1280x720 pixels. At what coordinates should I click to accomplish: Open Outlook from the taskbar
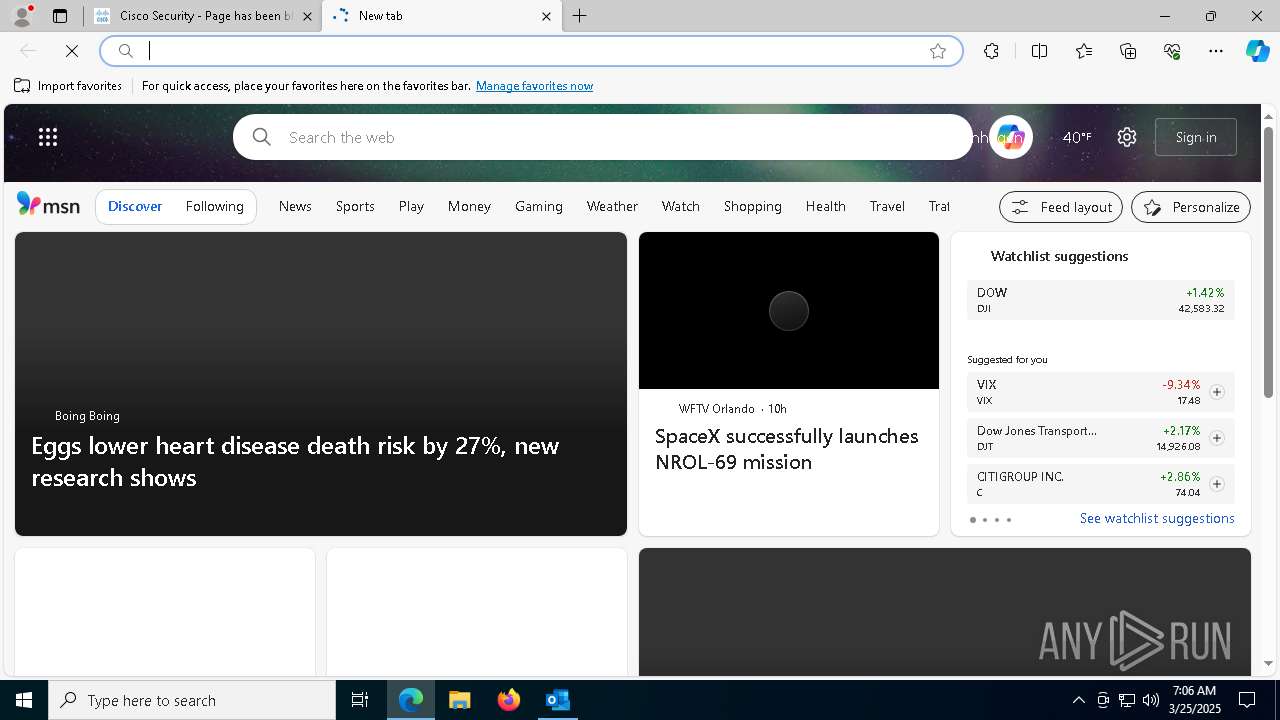click(x=558, y=700)
